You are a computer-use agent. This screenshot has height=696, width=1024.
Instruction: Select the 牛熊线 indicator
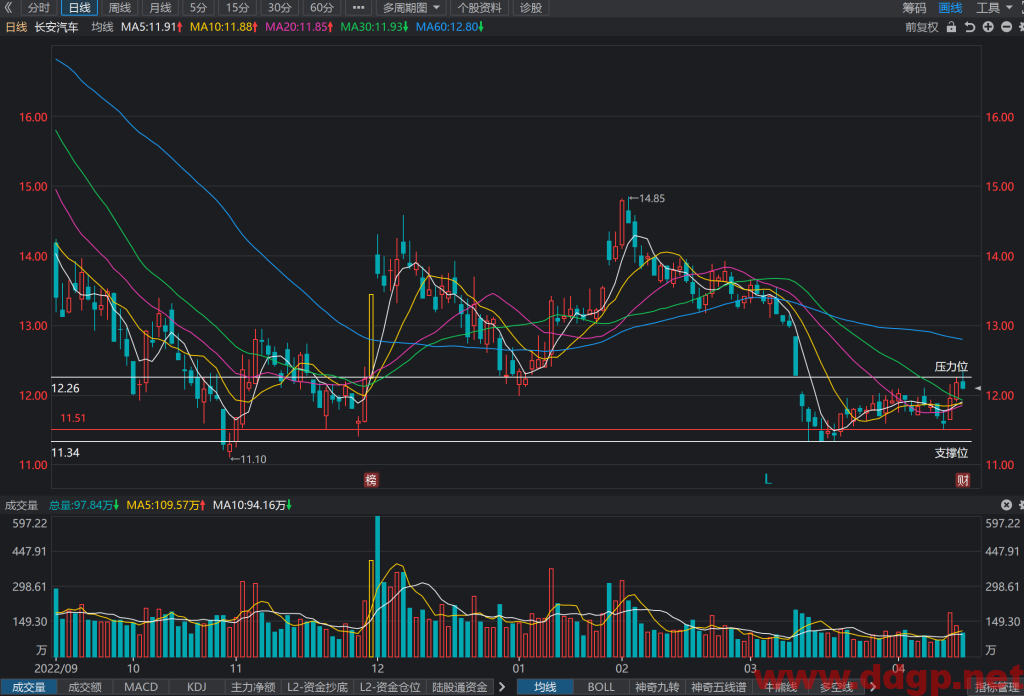(780, 688)
